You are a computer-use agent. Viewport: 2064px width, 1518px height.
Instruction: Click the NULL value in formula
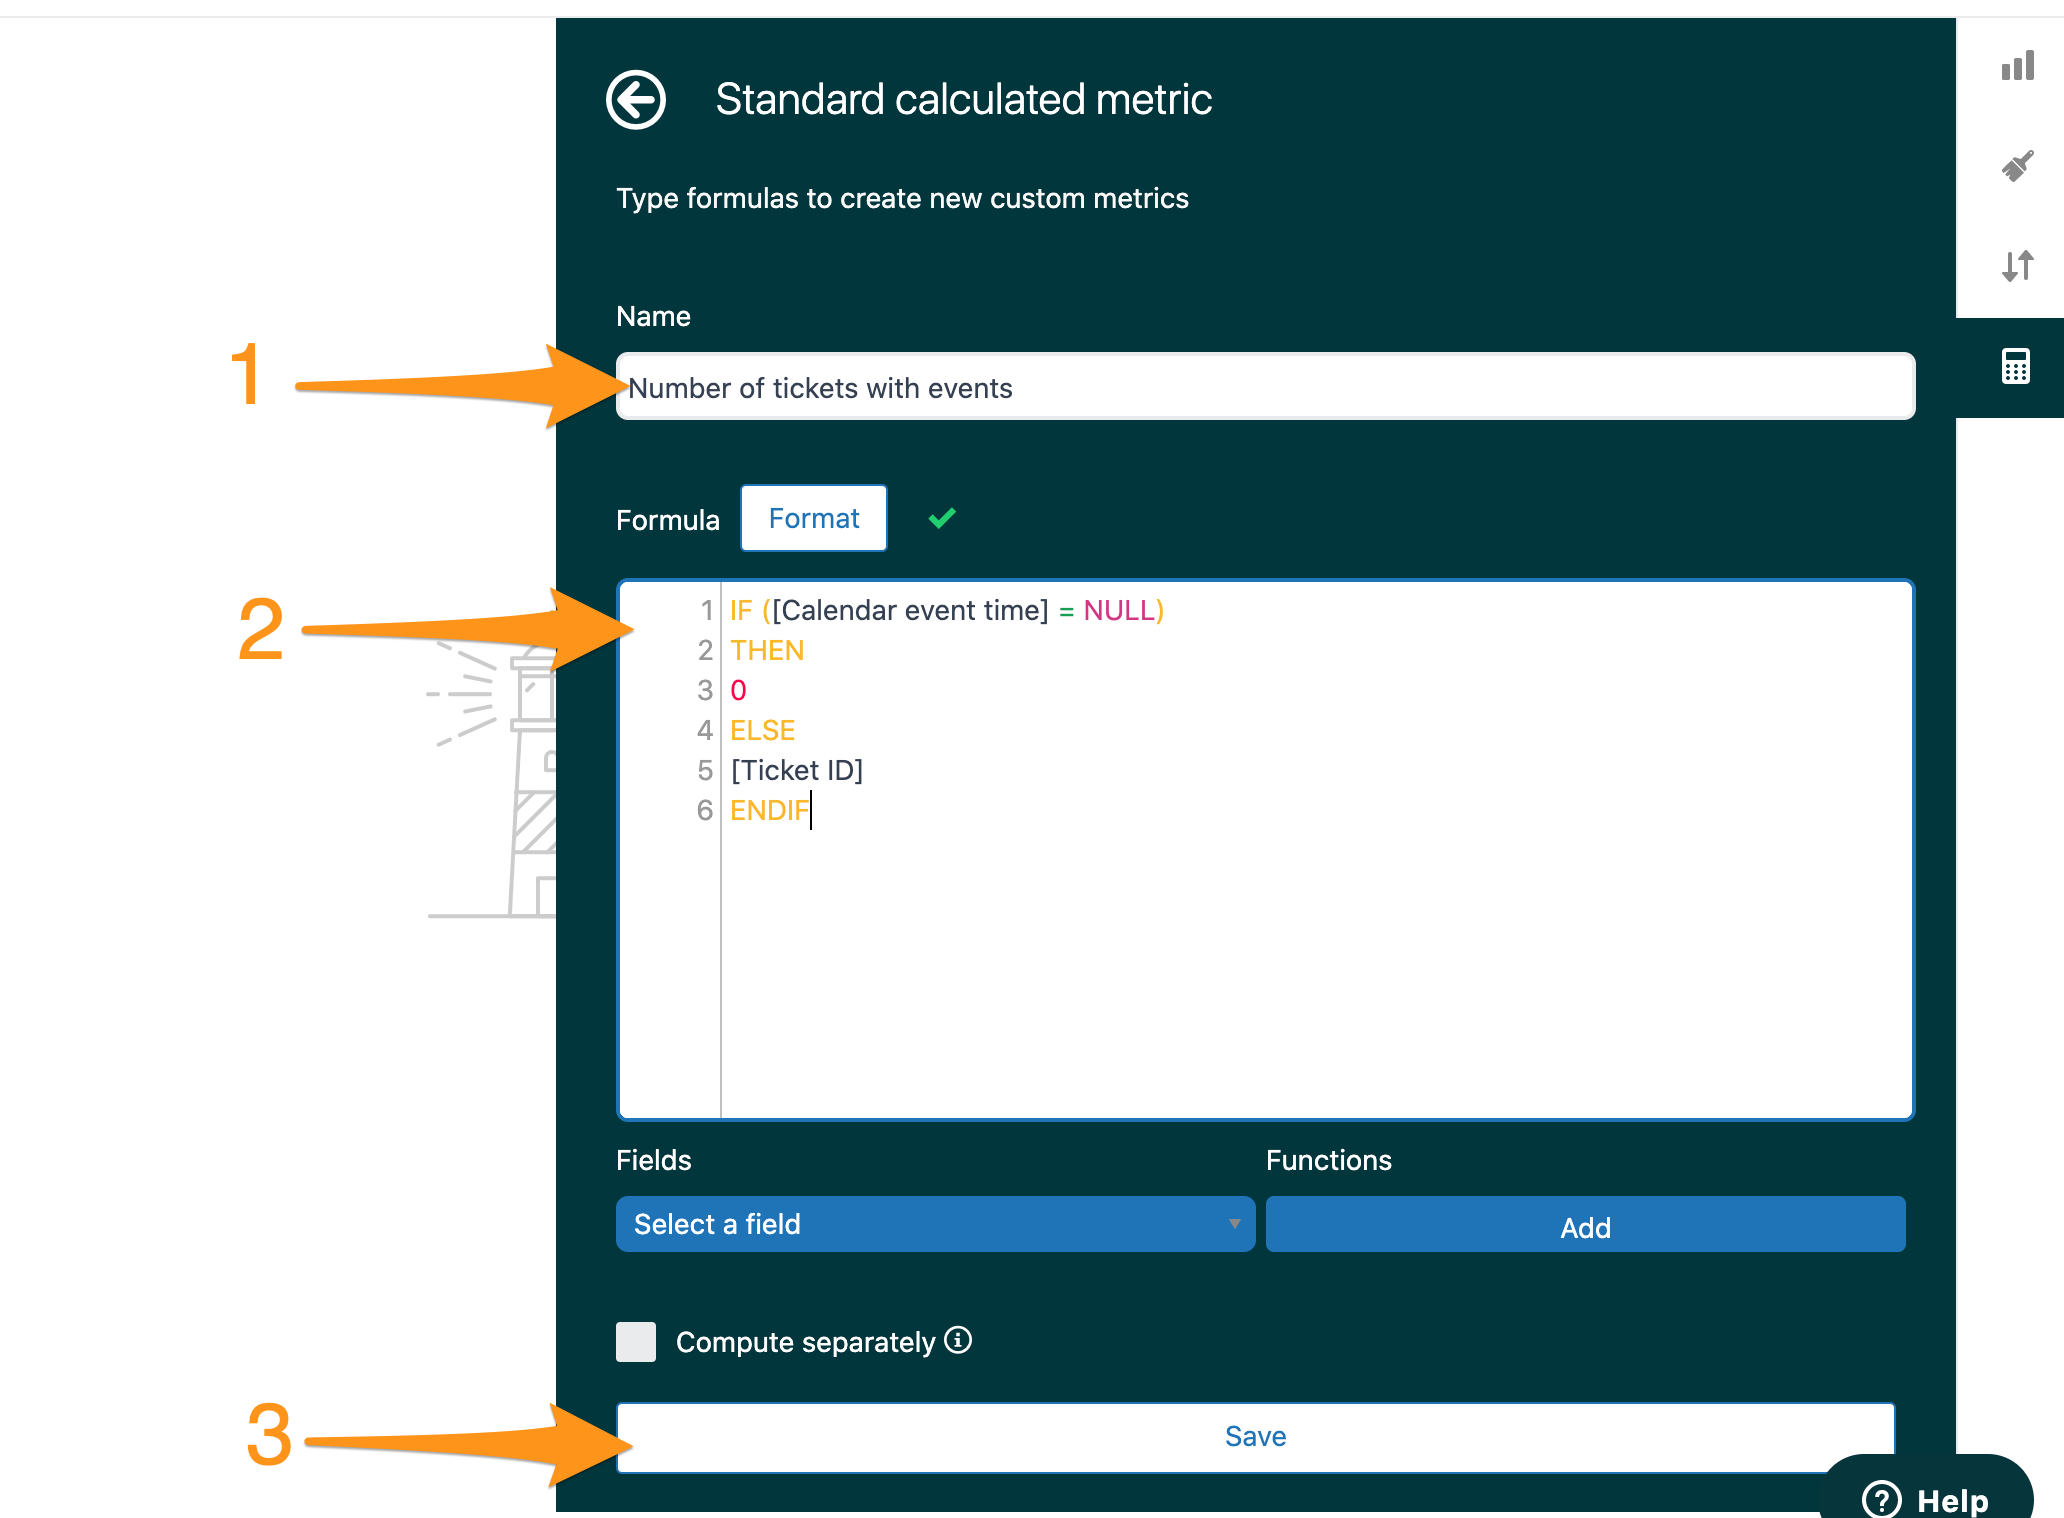click(1119, 610)
